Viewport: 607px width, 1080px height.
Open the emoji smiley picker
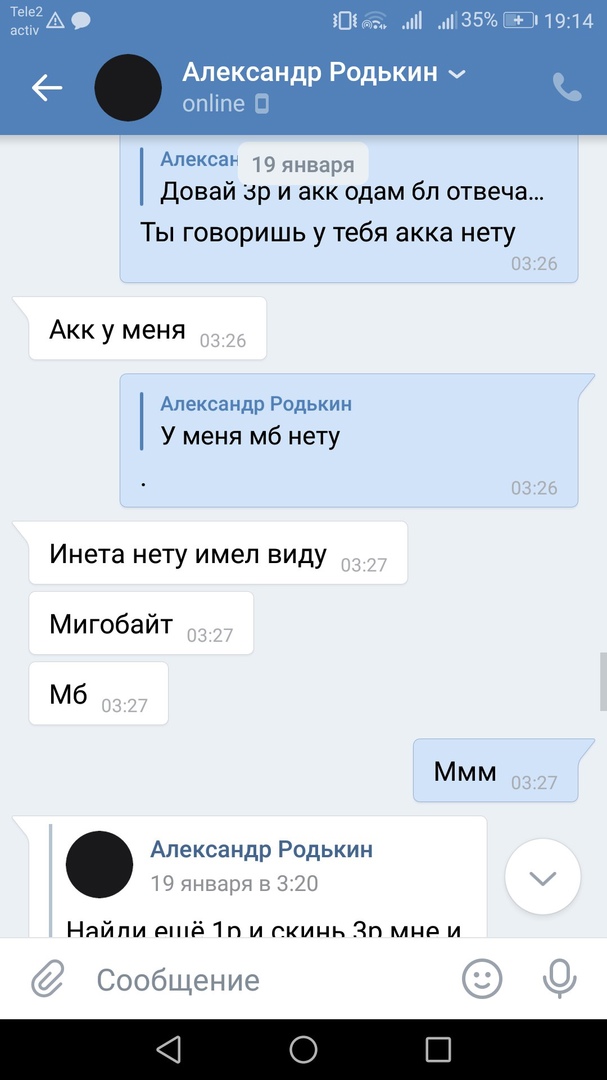coord(482,979)
